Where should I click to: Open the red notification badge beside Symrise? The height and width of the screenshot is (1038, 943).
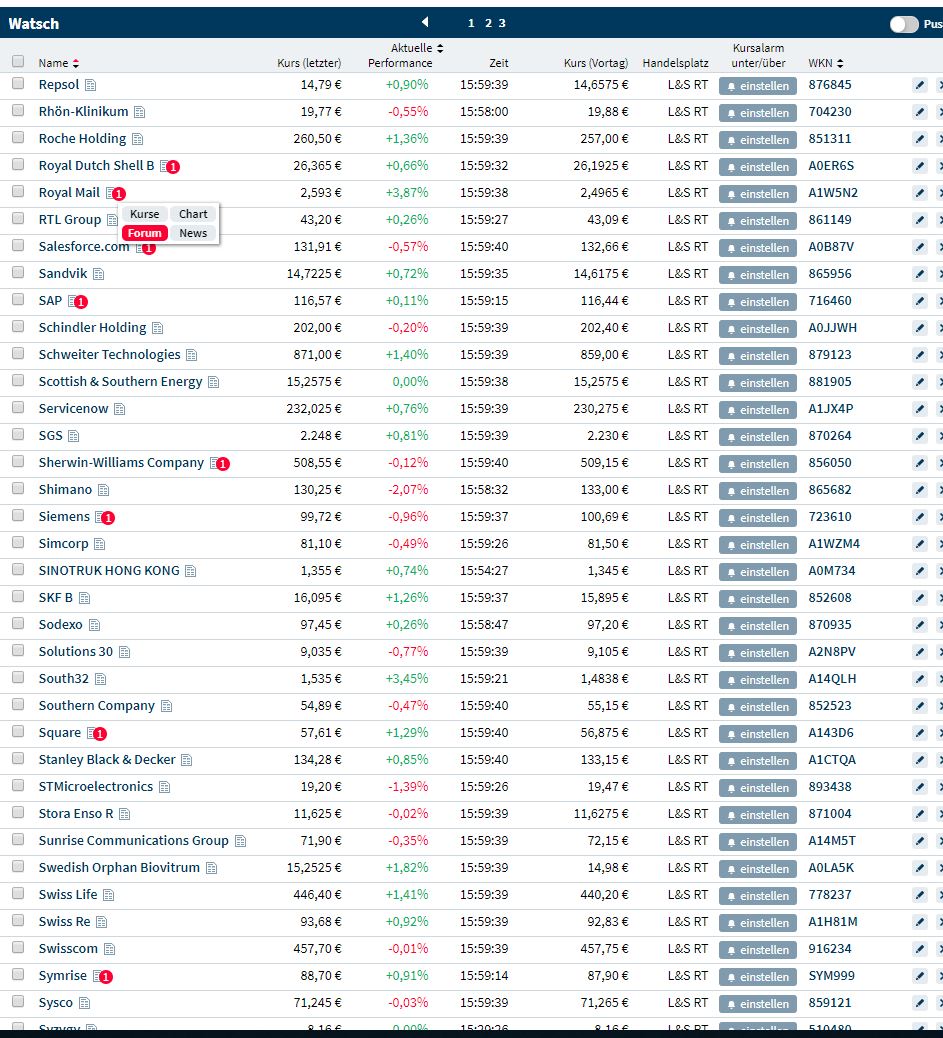point(106,976)
